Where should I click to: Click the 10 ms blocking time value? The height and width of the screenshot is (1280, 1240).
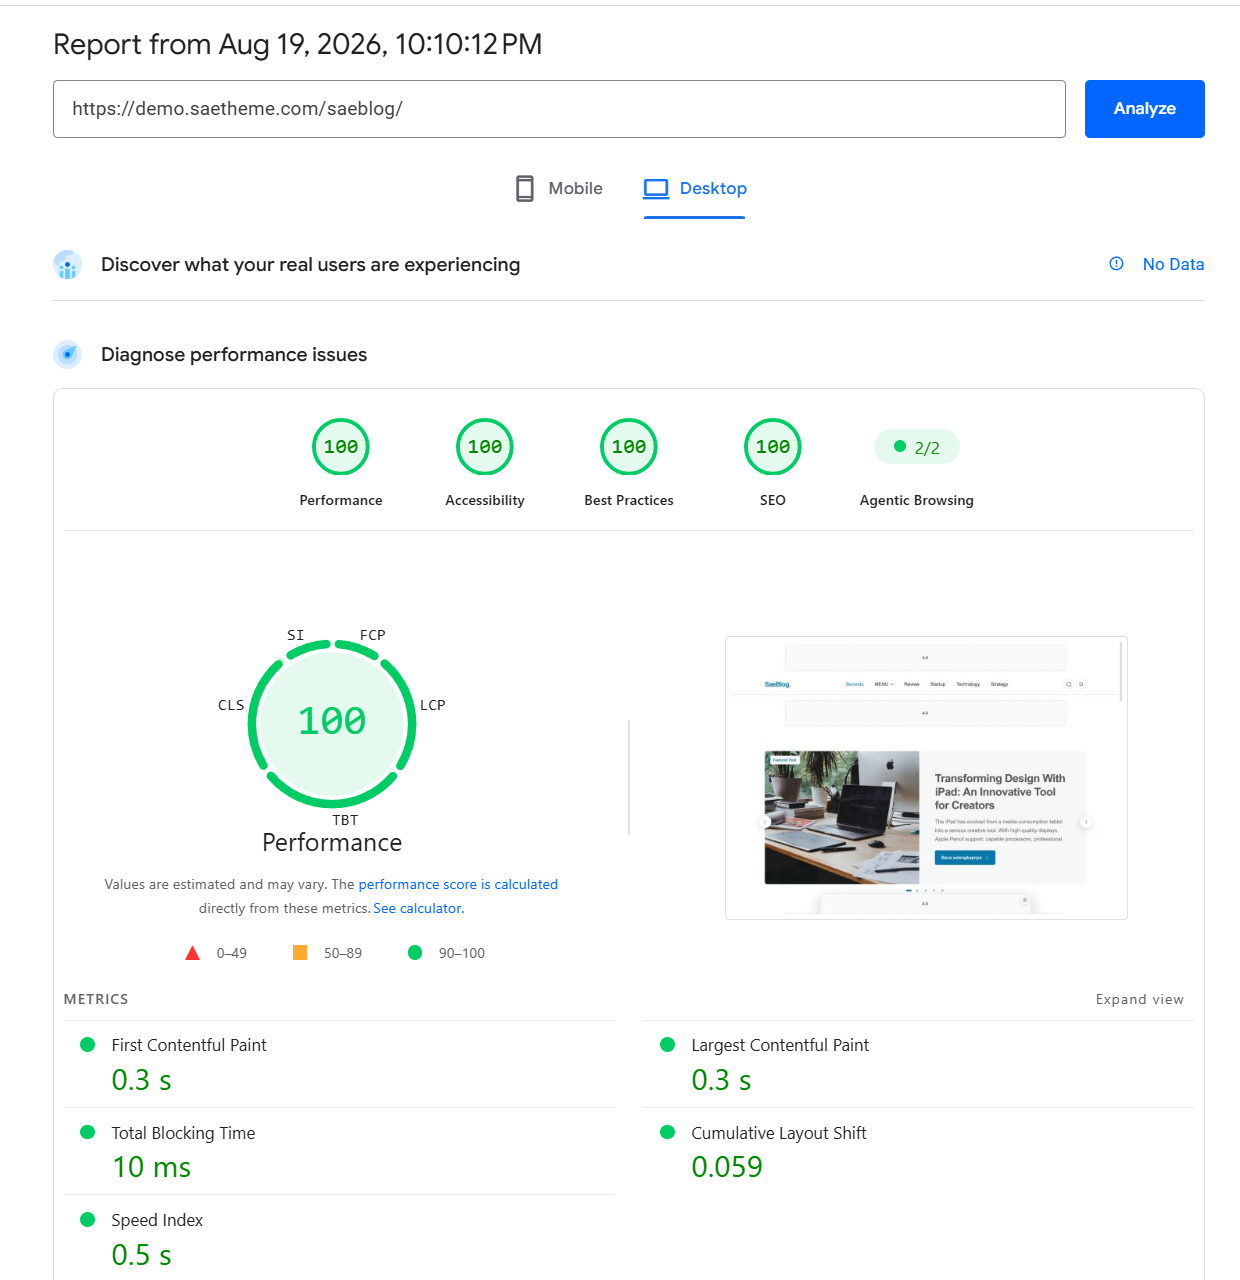(x=151, y=1167)
